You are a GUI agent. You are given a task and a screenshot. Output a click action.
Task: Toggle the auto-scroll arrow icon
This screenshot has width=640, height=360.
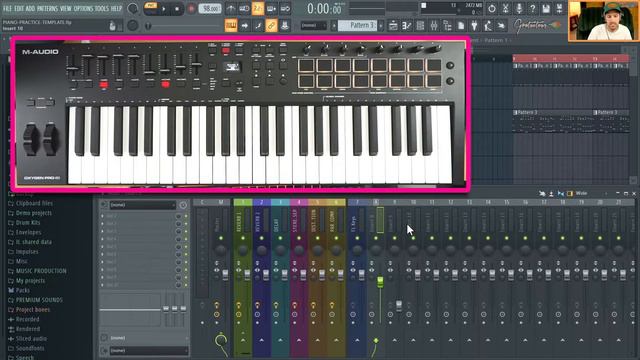click(244, 26)
